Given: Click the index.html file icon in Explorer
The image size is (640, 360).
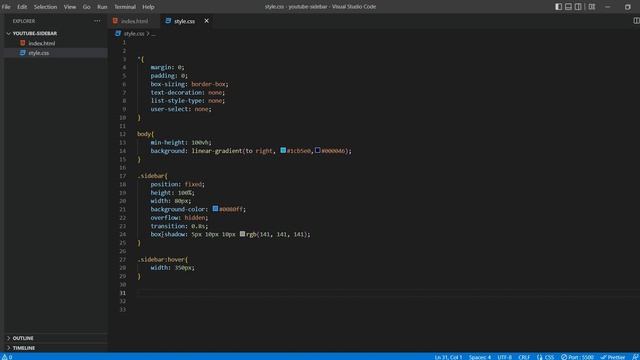Looking at the screenshot, I should pos(23,43).
